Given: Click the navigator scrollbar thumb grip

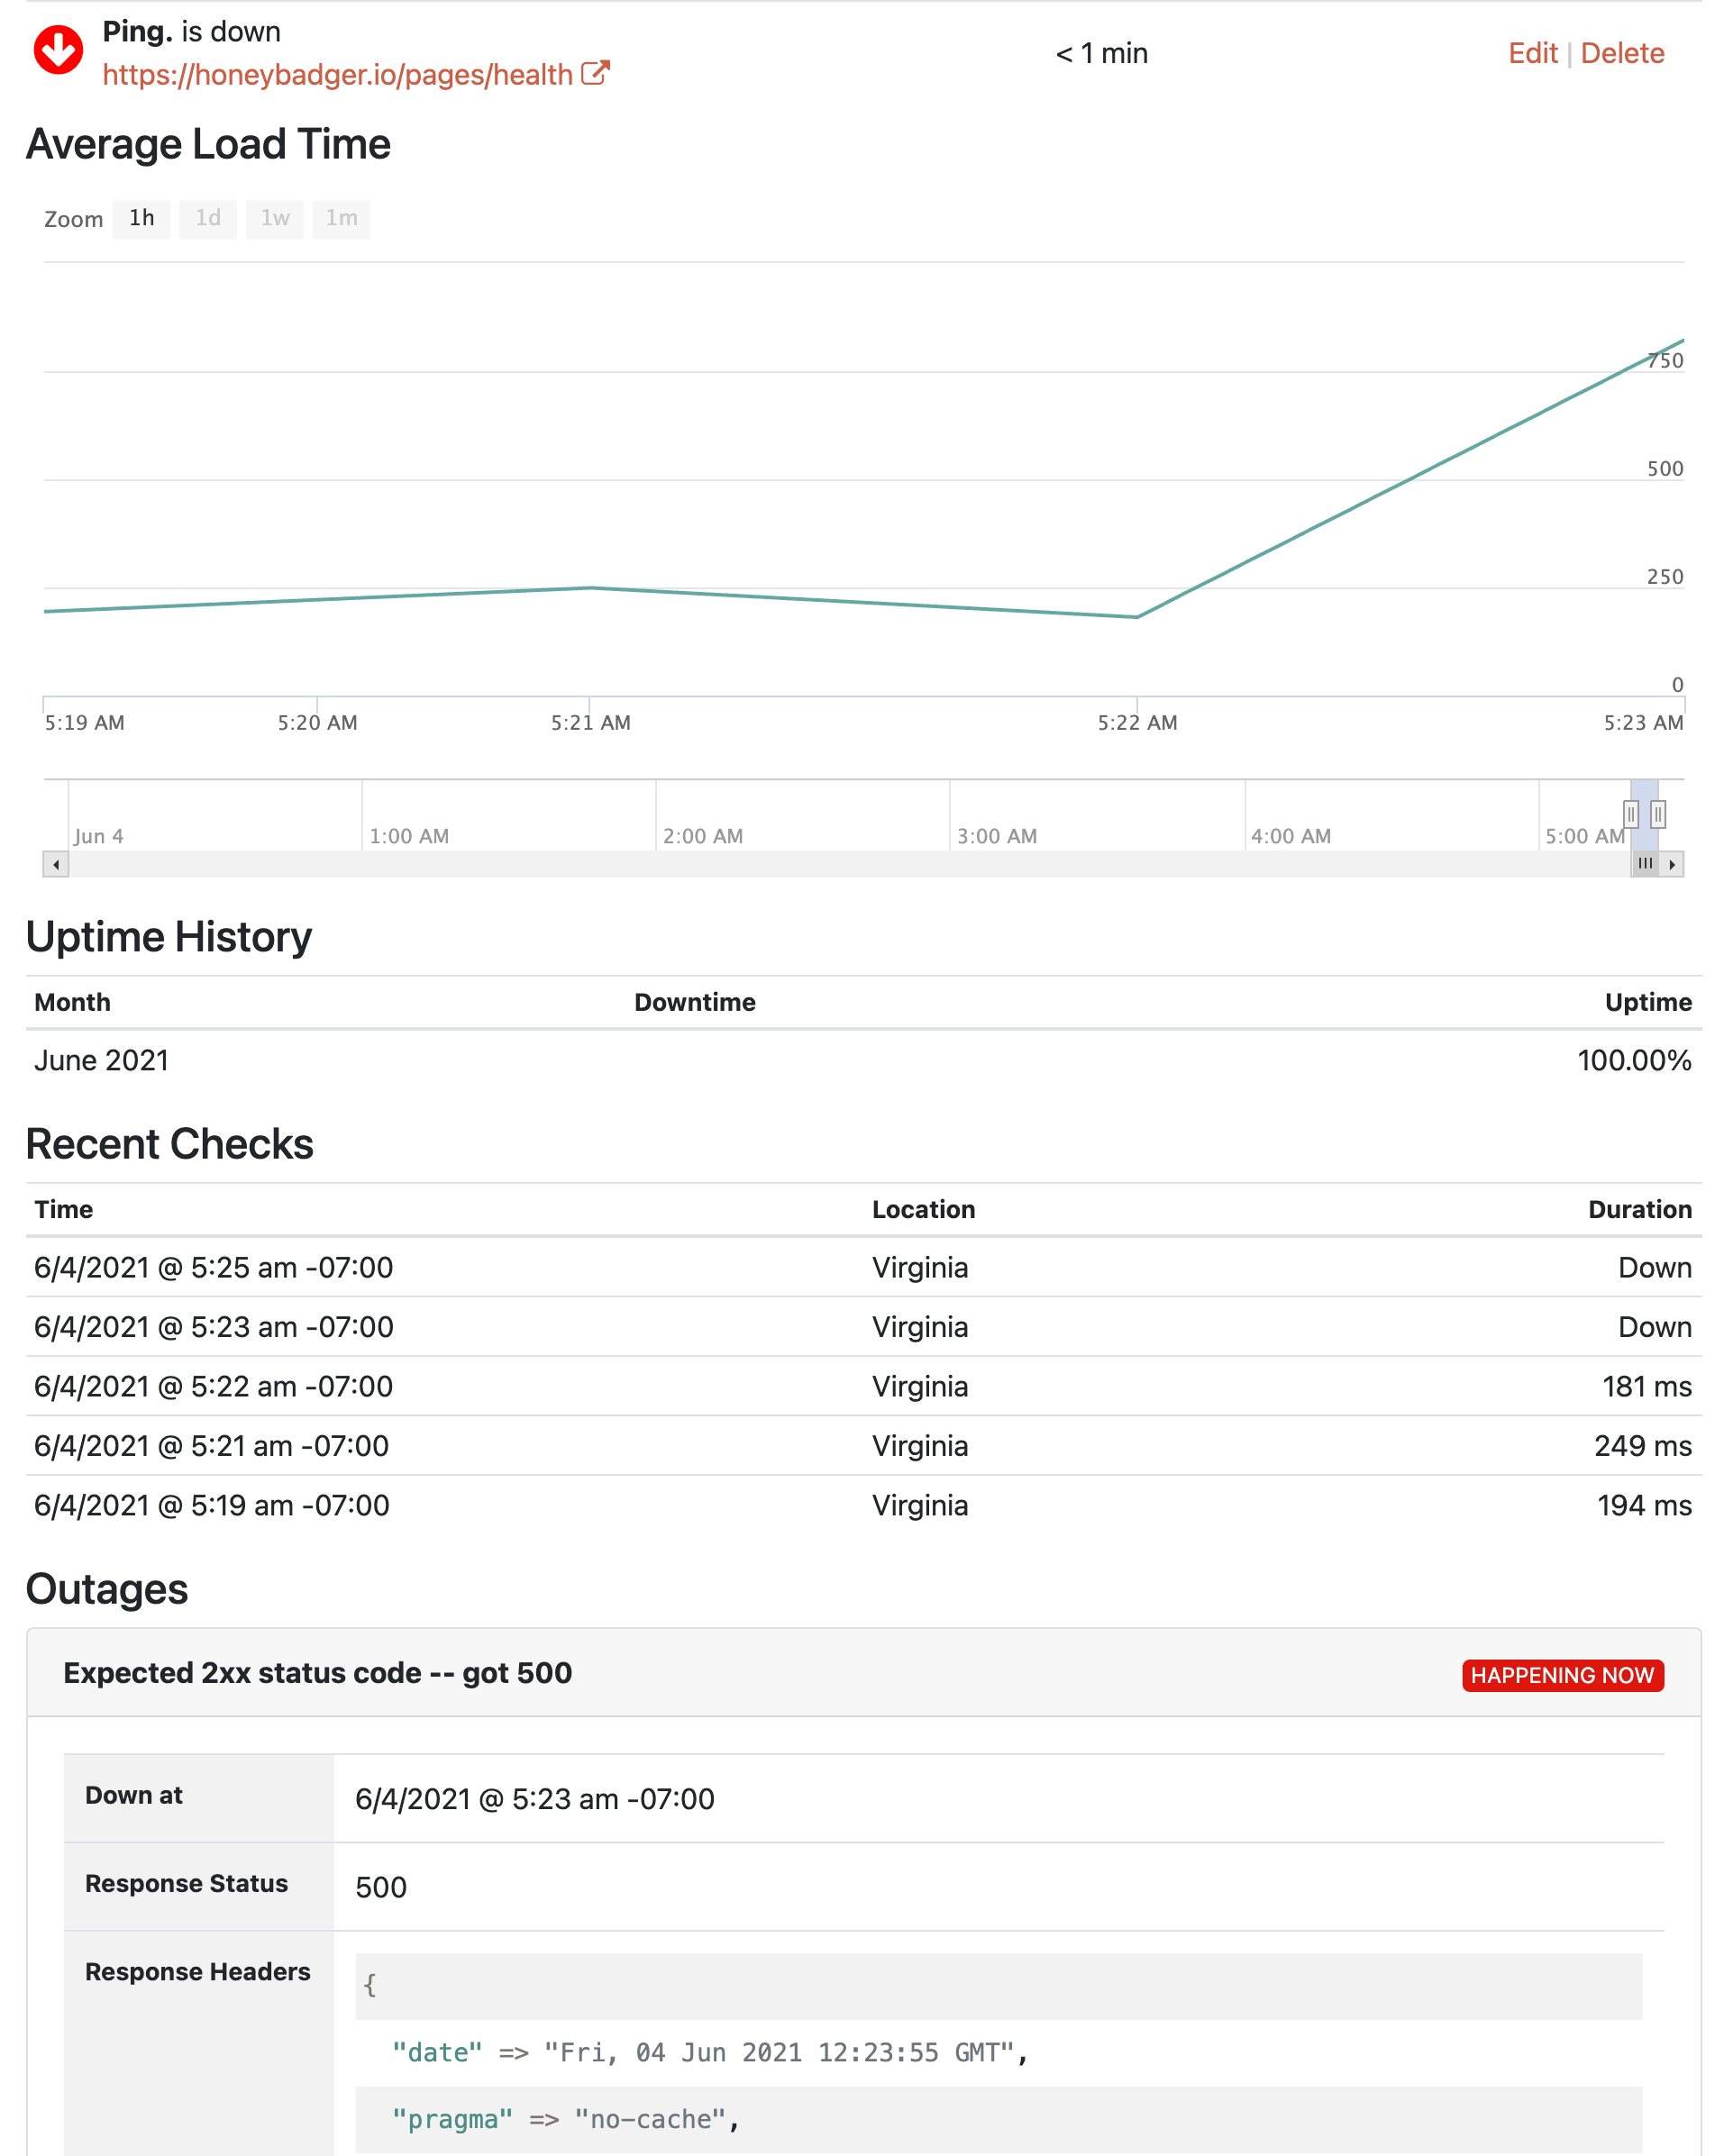Looking at the screenshot, I should (1645, 863).
